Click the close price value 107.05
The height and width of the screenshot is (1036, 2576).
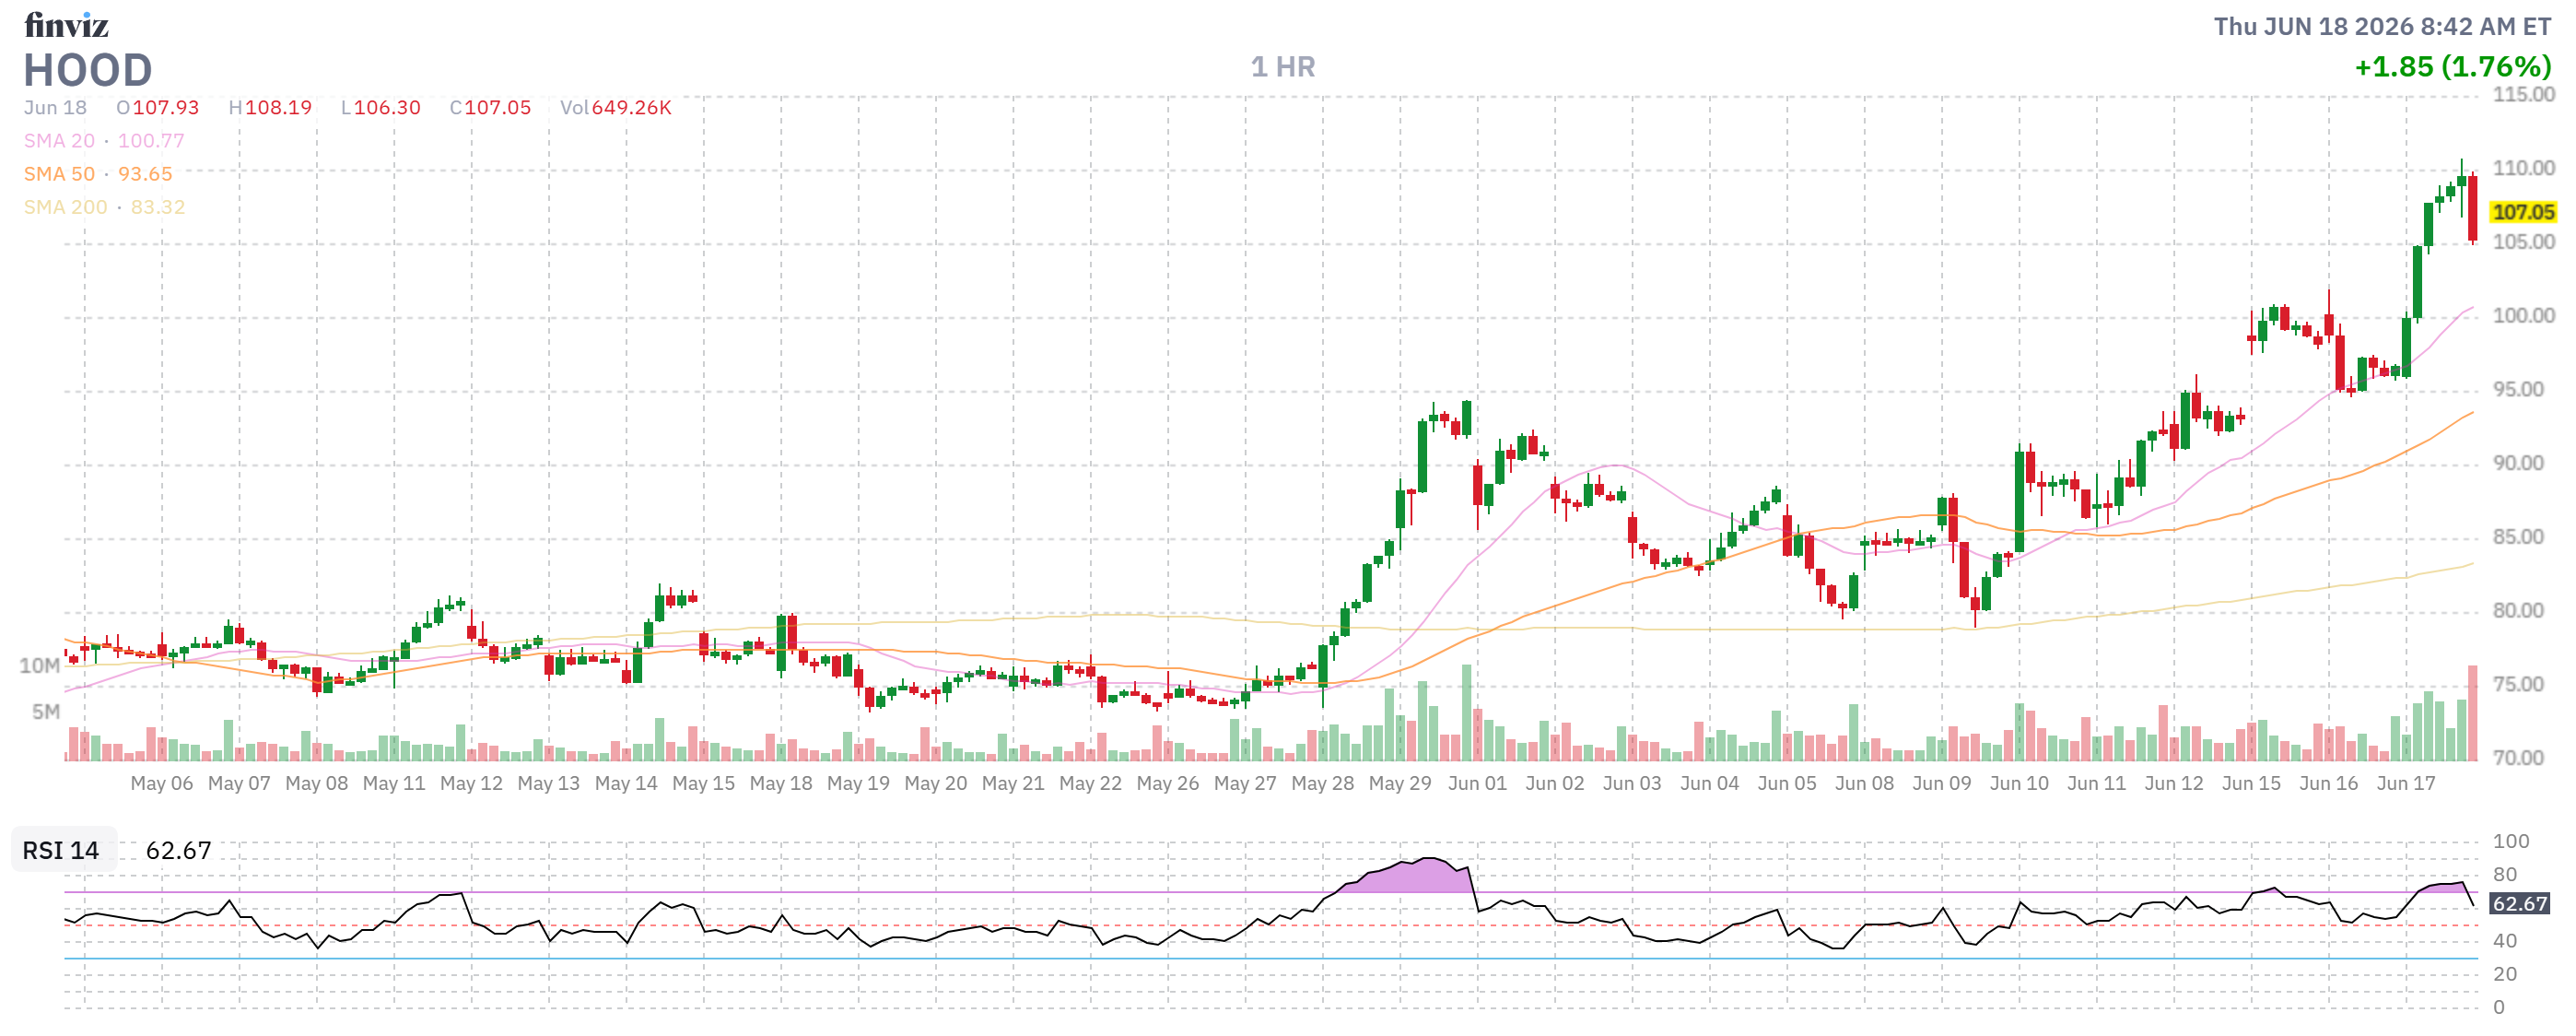497,108
